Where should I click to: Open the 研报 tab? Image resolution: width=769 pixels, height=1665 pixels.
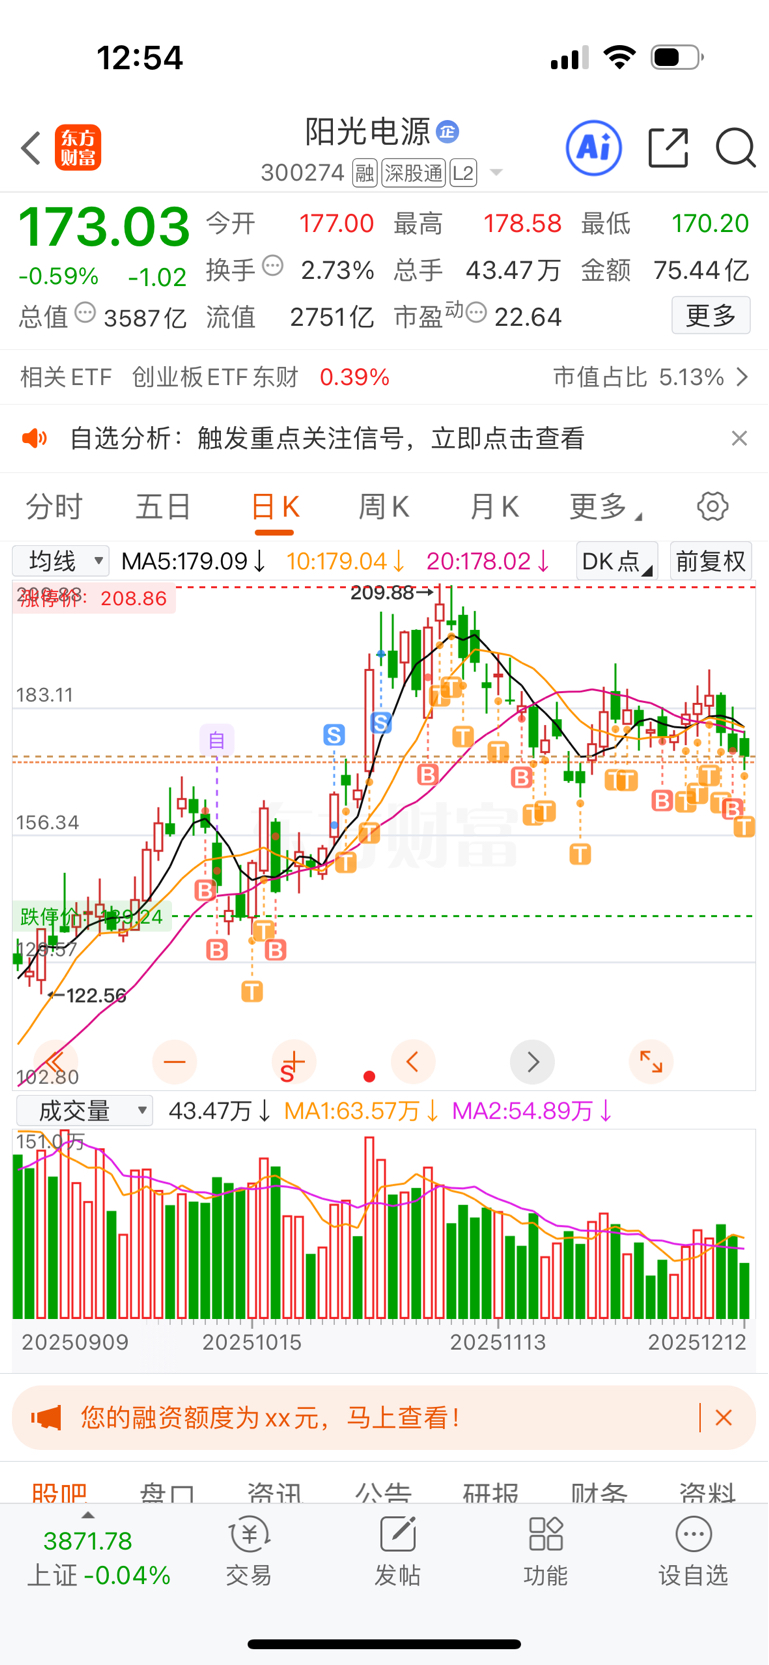click(491, 1492)
